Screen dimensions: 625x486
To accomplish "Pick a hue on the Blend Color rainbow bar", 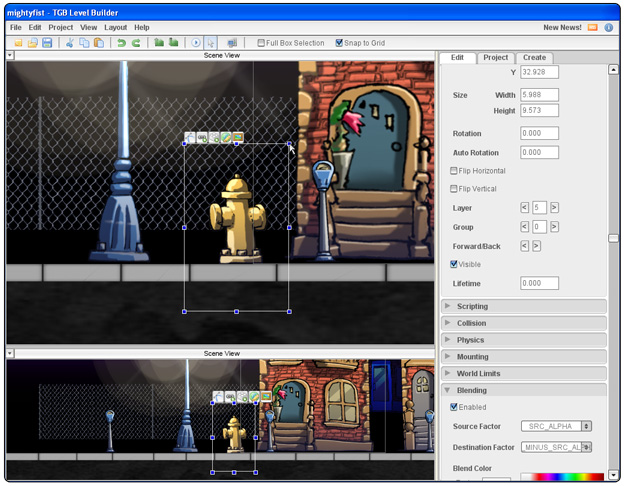I will [x=562, y=476].
